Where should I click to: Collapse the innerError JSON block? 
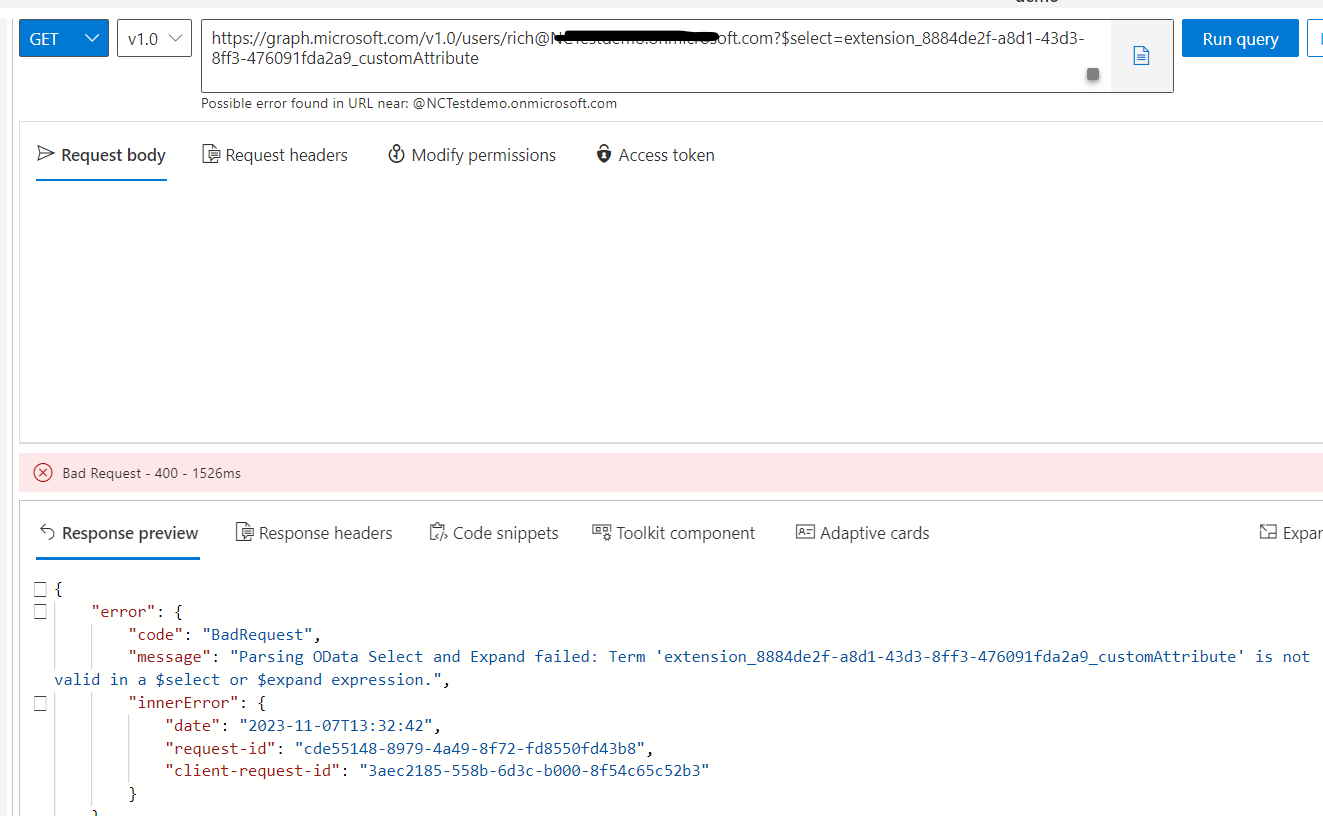(x=40, y=703)
